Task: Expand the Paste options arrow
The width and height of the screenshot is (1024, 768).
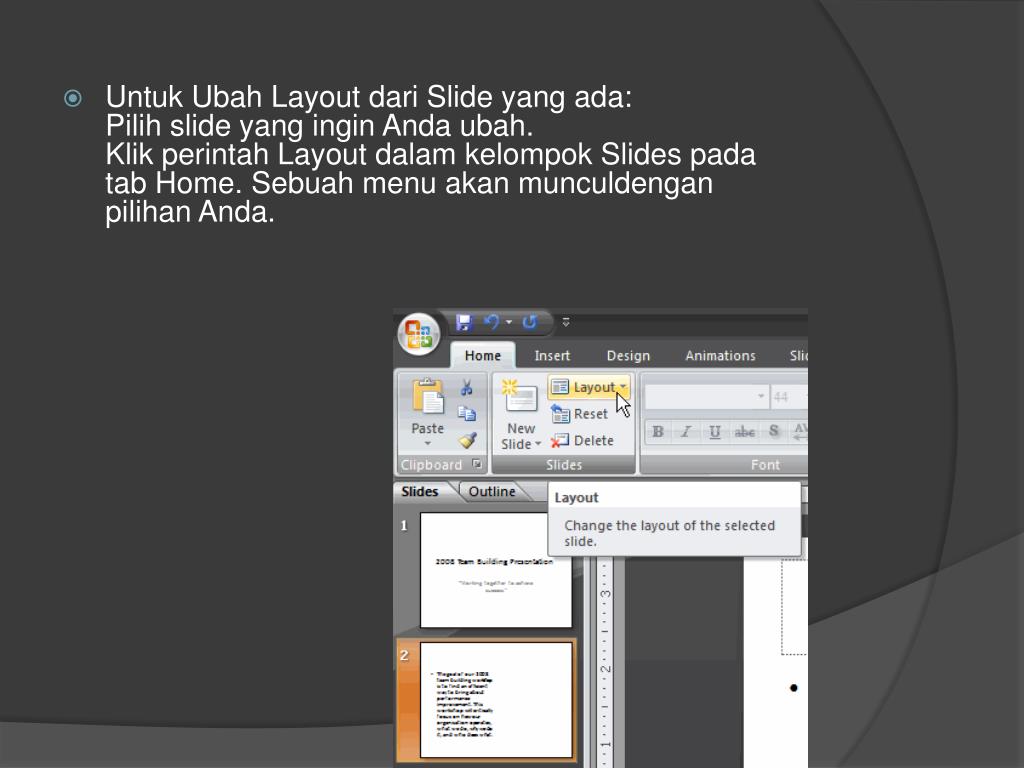Action: (x=428, y=444)
